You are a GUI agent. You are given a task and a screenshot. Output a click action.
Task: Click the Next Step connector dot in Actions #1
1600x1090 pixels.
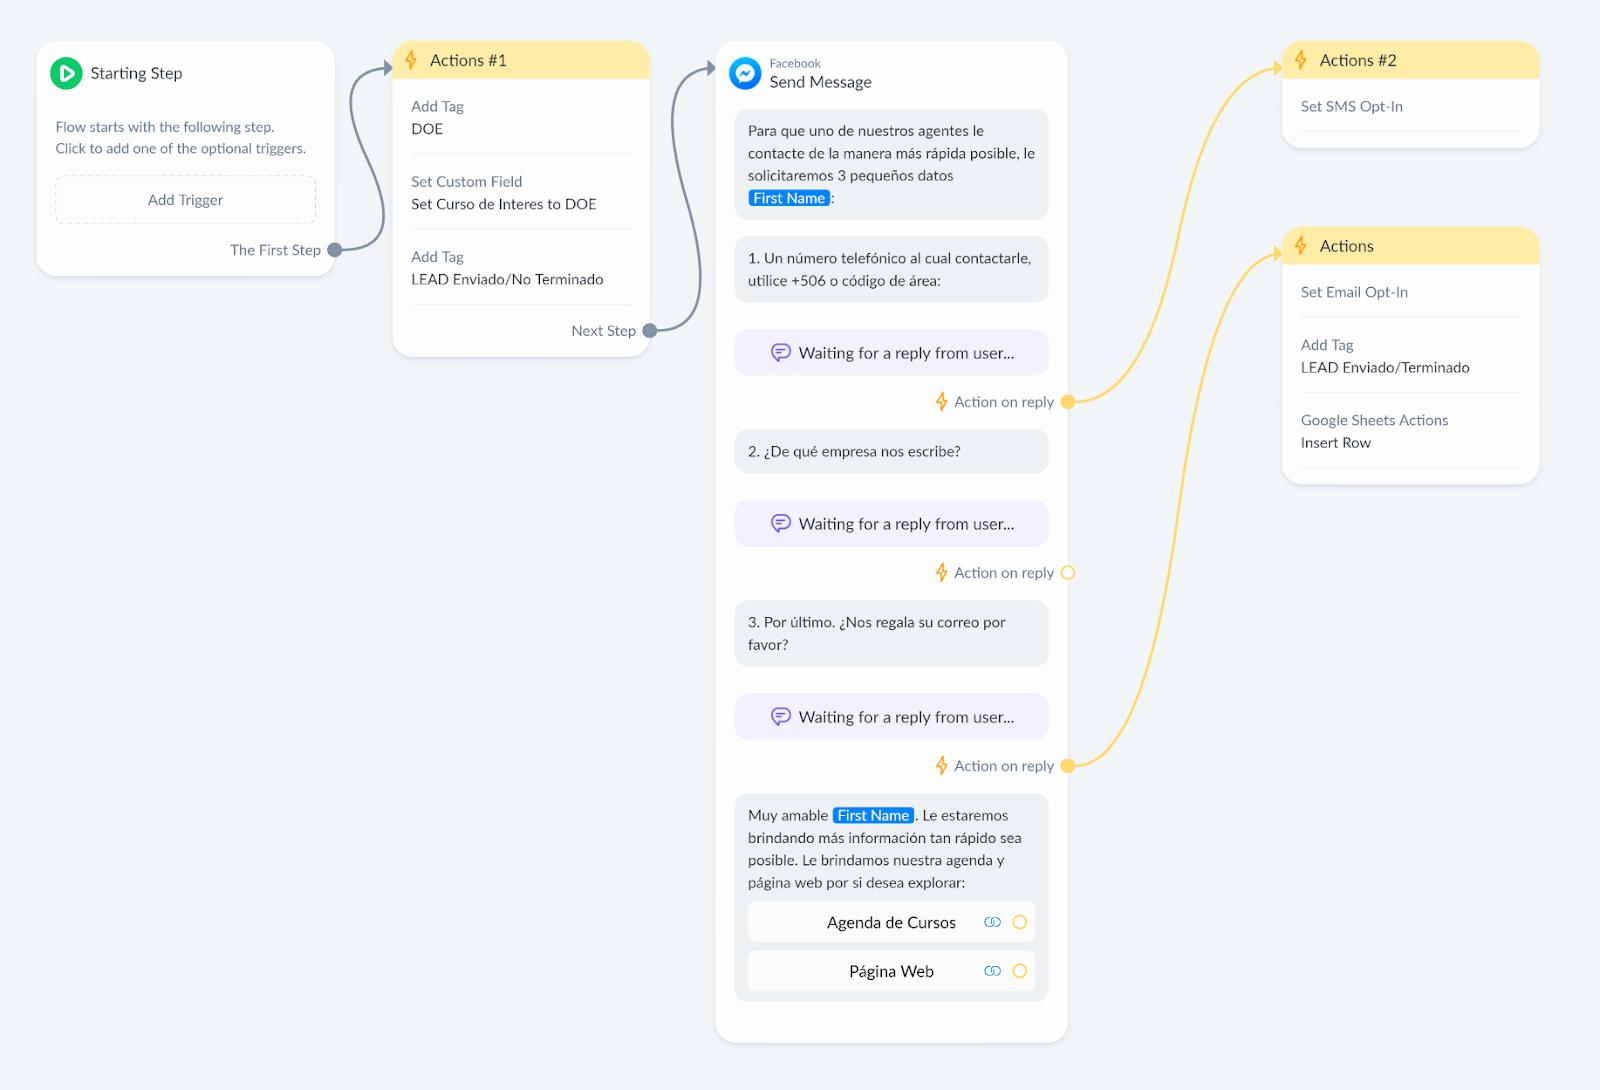[x=650, y=331]
